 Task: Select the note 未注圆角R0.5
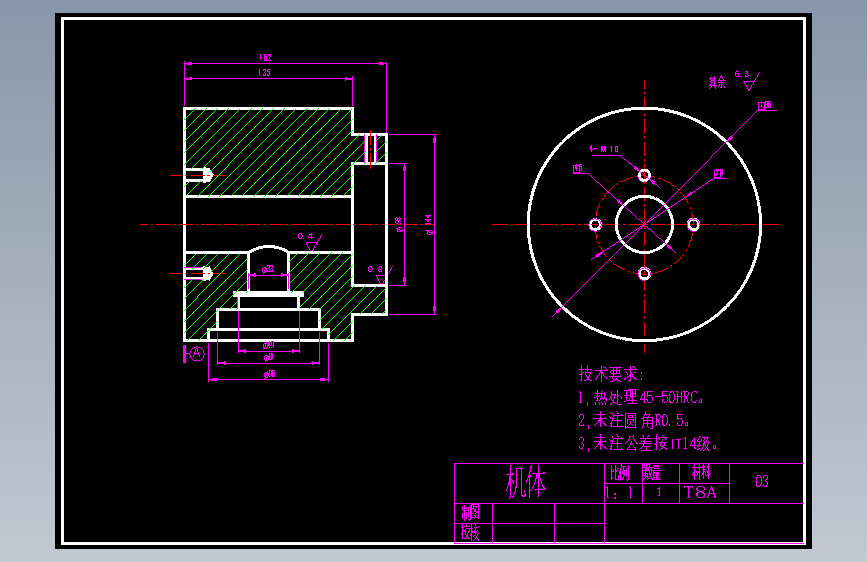[634, 420]
